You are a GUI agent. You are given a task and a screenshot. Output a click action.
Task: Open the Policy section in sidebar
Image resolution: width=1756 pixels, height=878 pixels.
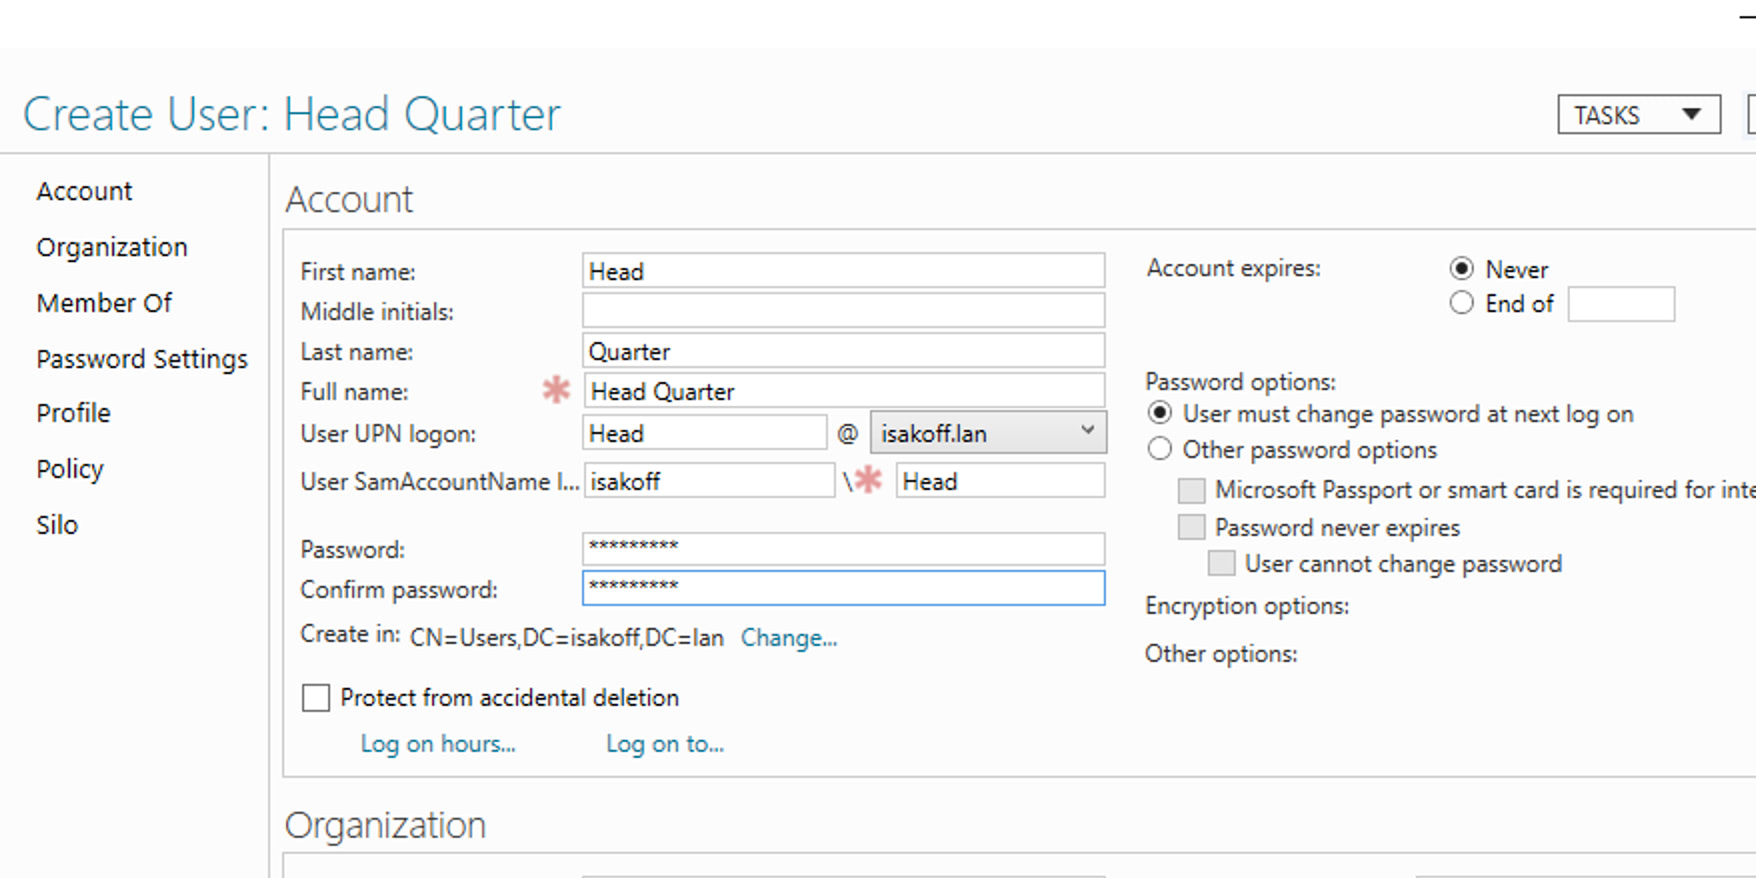click(70, 469)
